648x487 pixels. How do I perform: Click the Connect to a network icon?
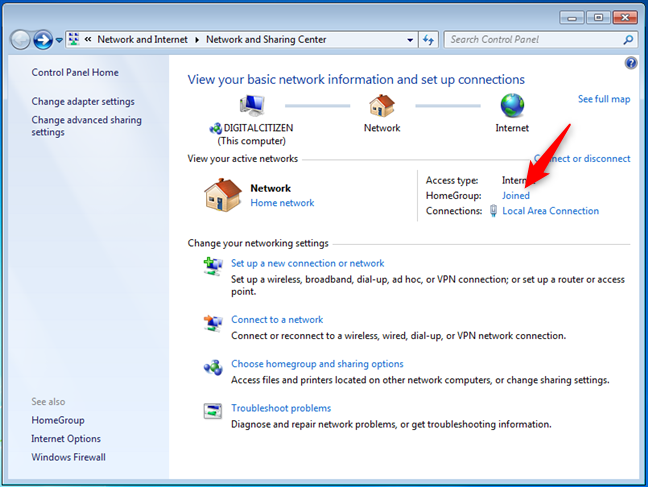213,322
